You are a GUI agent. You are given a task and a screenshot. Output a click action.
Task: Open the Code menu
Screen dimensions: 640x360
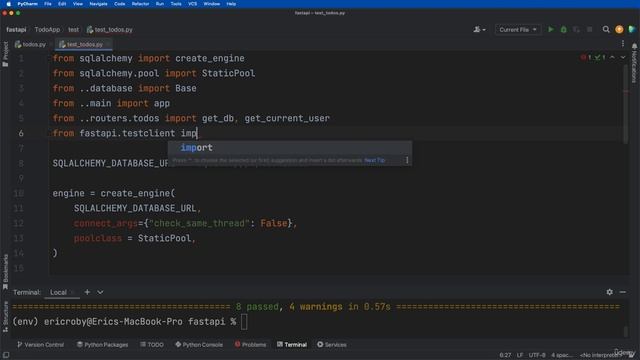point(120,4)
